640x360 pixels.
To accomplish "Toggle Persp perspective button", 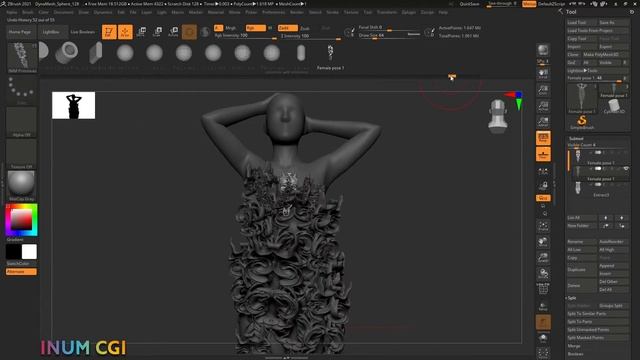I will pos(543,138).
